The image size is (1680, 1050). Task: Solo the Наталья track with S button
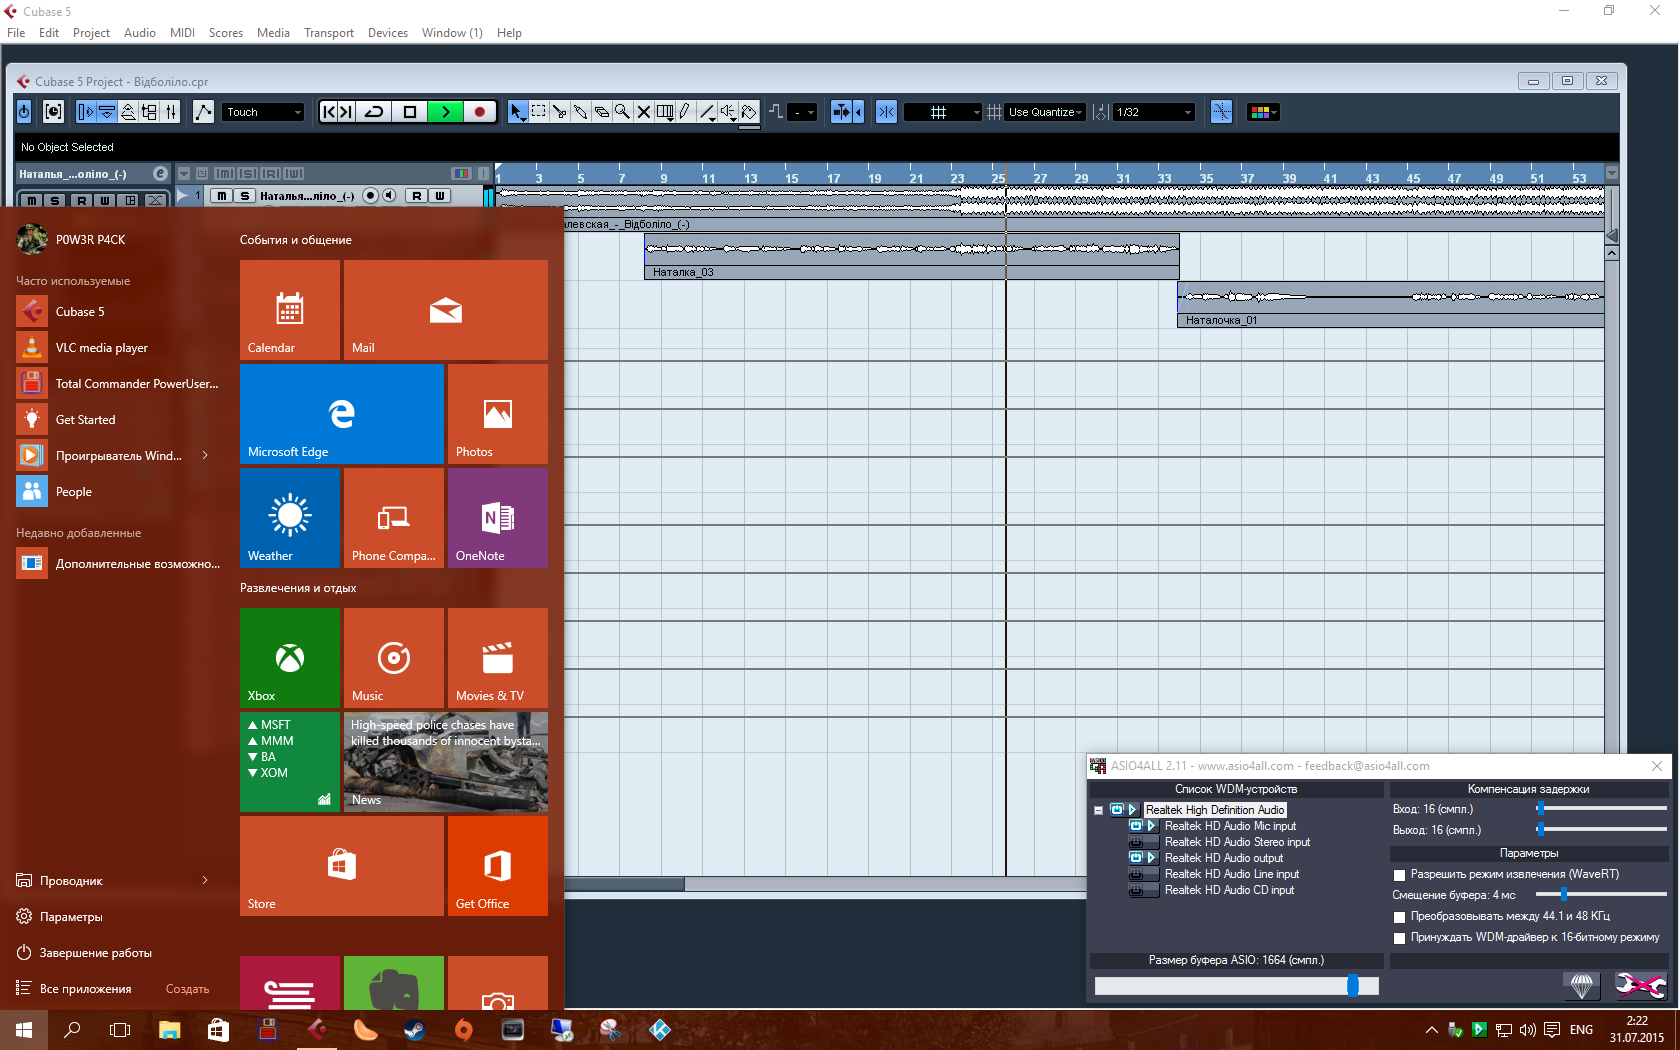point(244,196)
